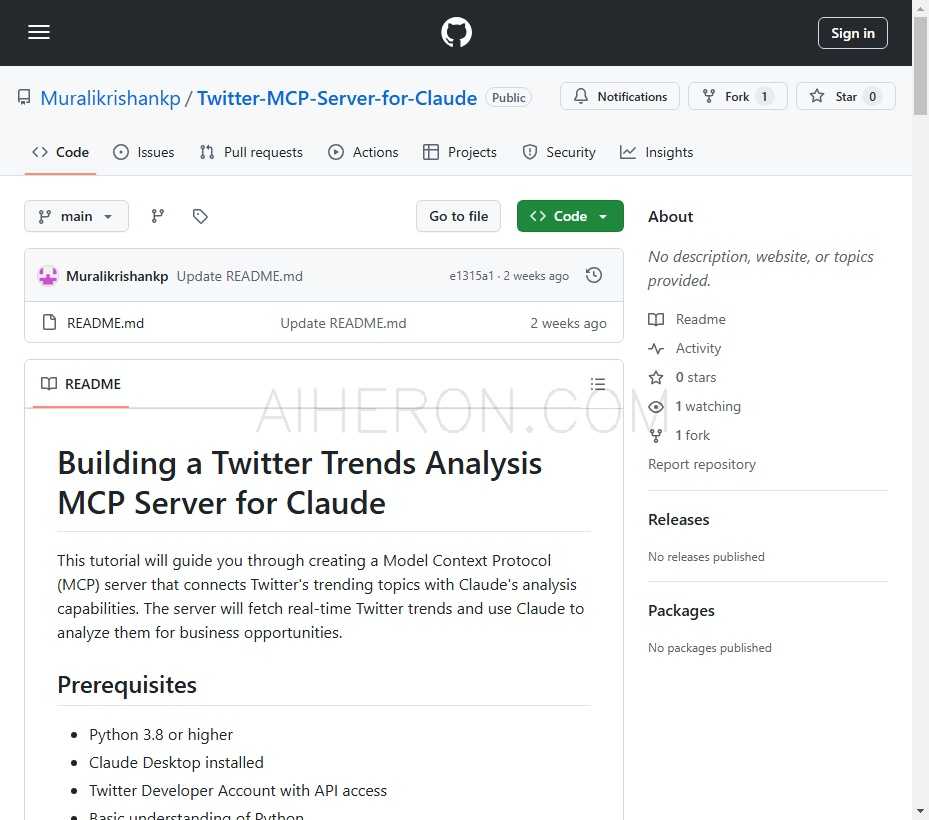Click the Notifications bell button
This screenshot has width=929, height=820.
(x=620, y=97)
